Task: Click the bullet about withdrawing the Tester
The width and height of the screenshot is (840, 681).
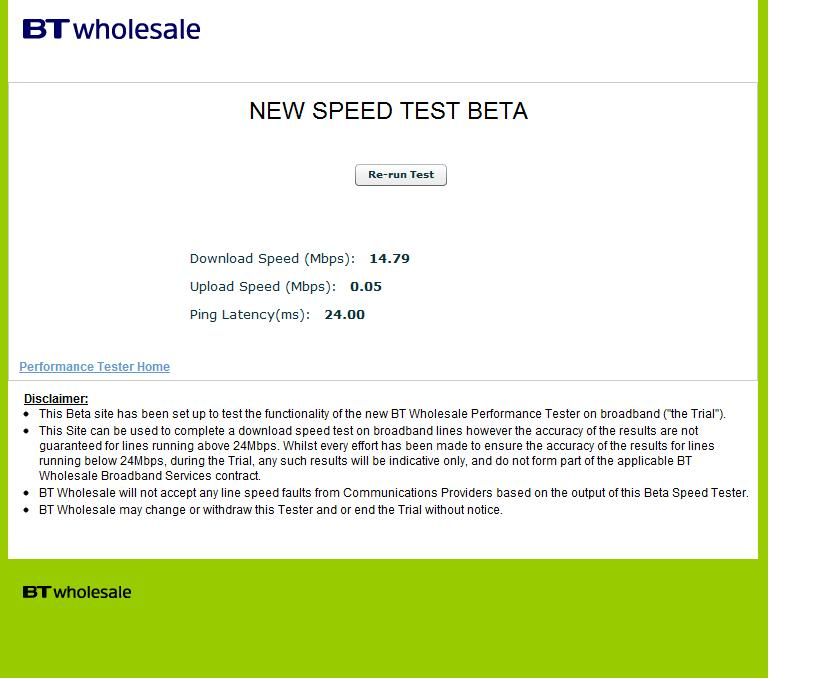Action: click(271, 510)
